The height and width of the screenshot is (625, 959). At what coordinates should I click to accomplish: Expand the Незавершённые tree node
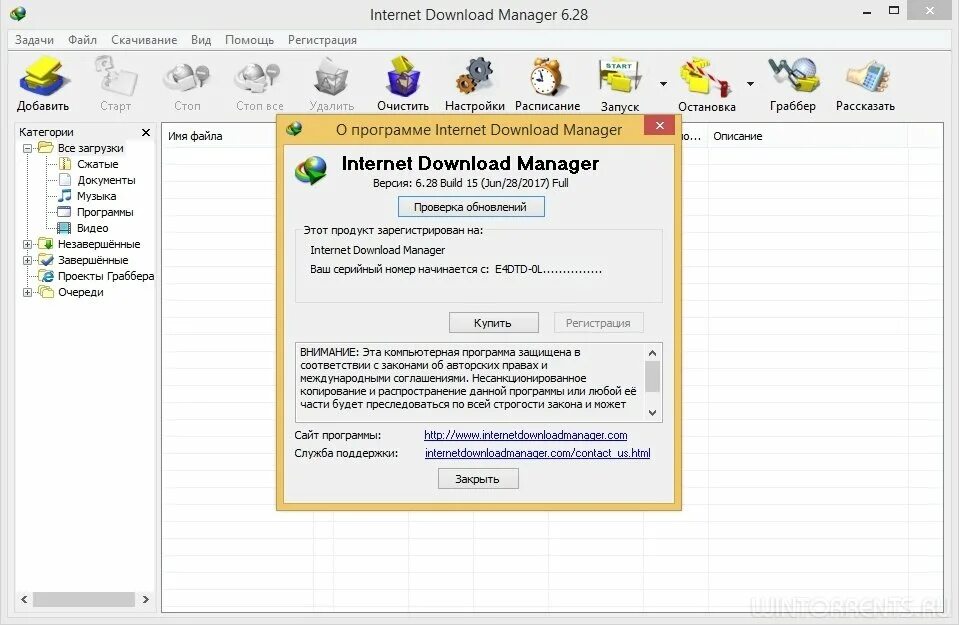[28, 244]
